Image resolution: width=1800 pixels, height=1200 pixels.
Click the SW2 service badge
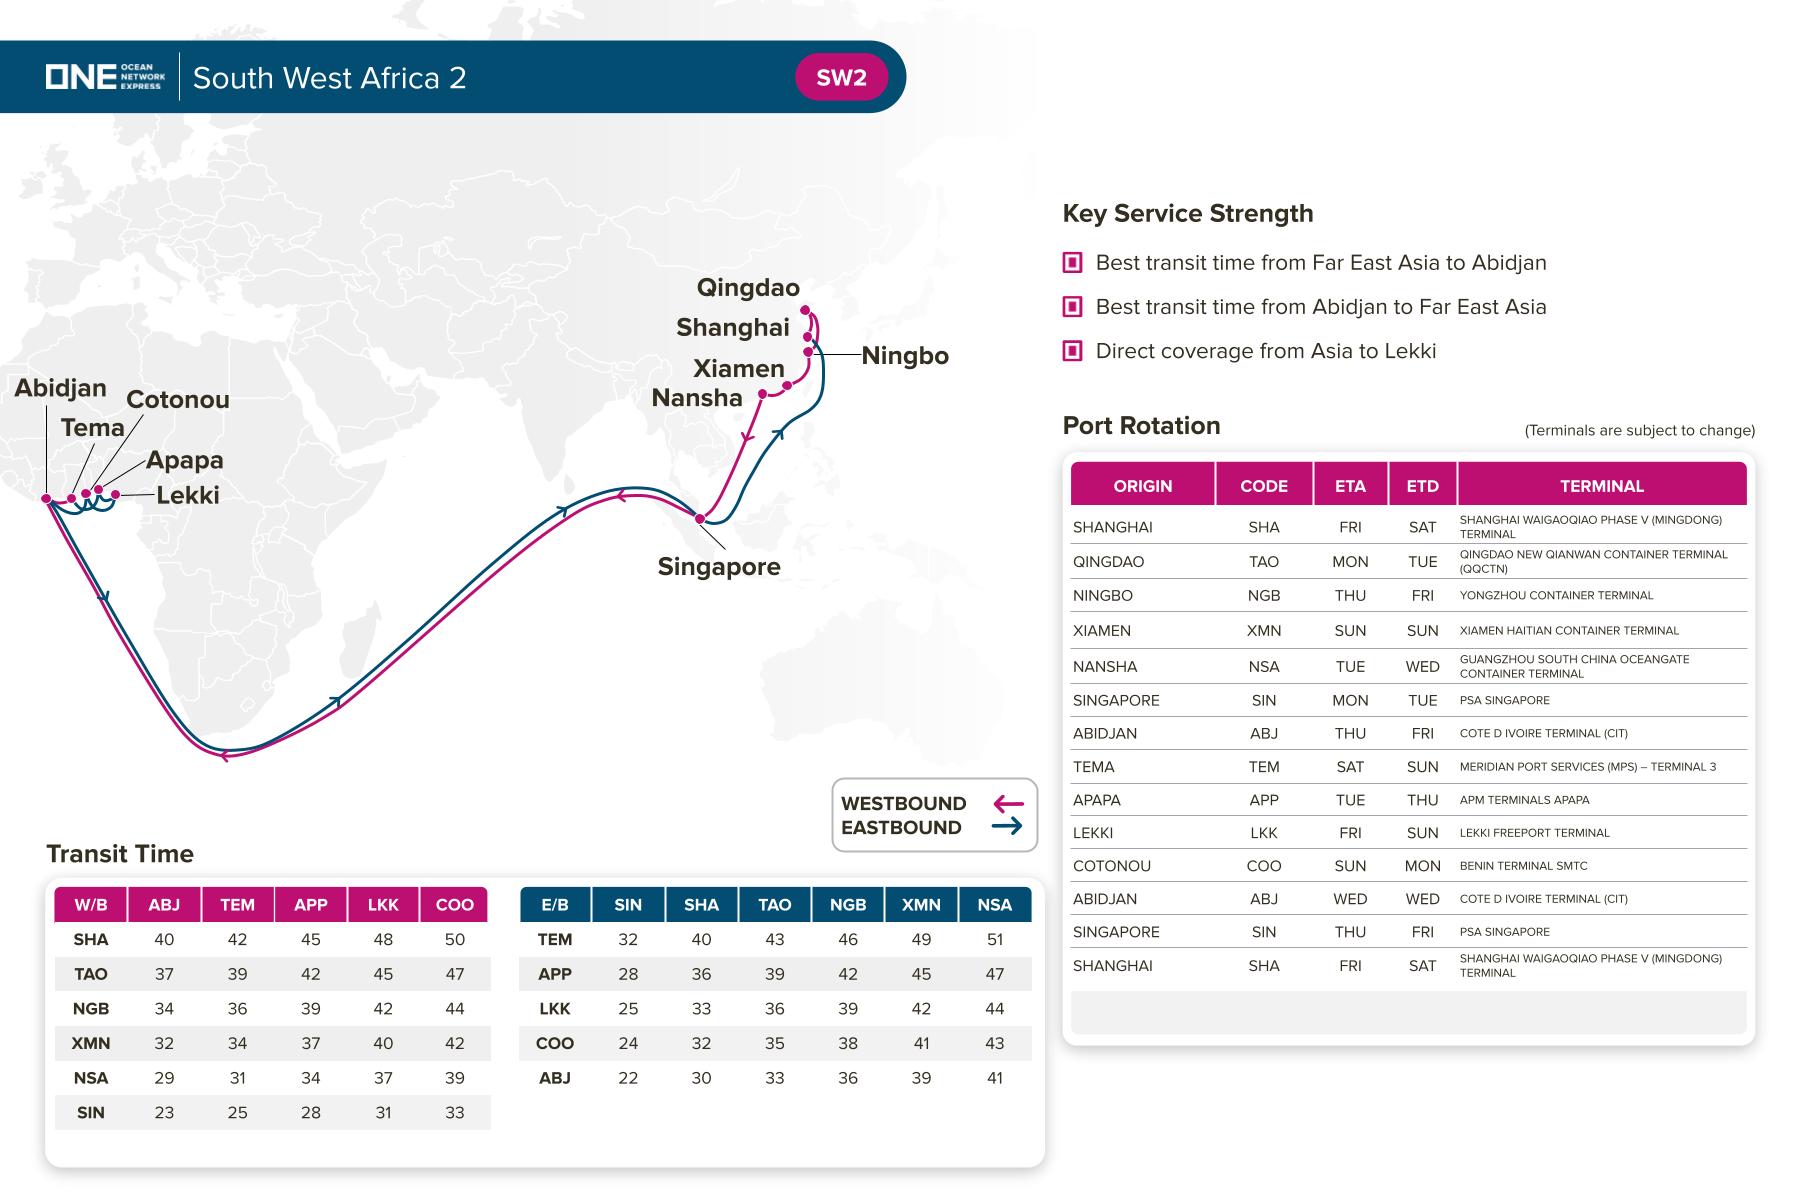click(841, 78)
